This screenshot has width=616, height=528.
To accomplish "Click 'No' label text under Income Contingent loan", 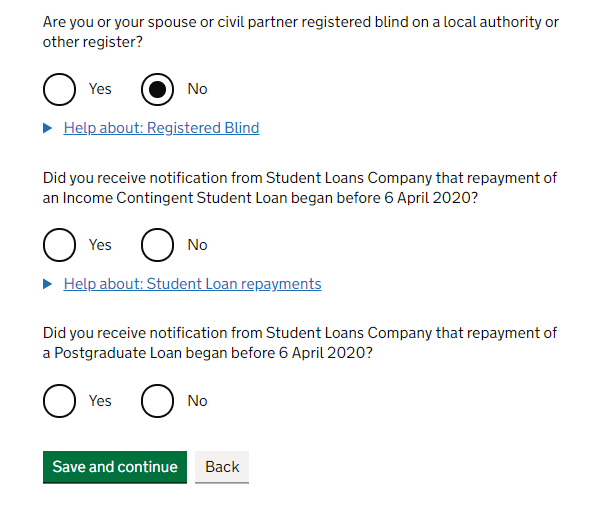I will tap(198, 245).
